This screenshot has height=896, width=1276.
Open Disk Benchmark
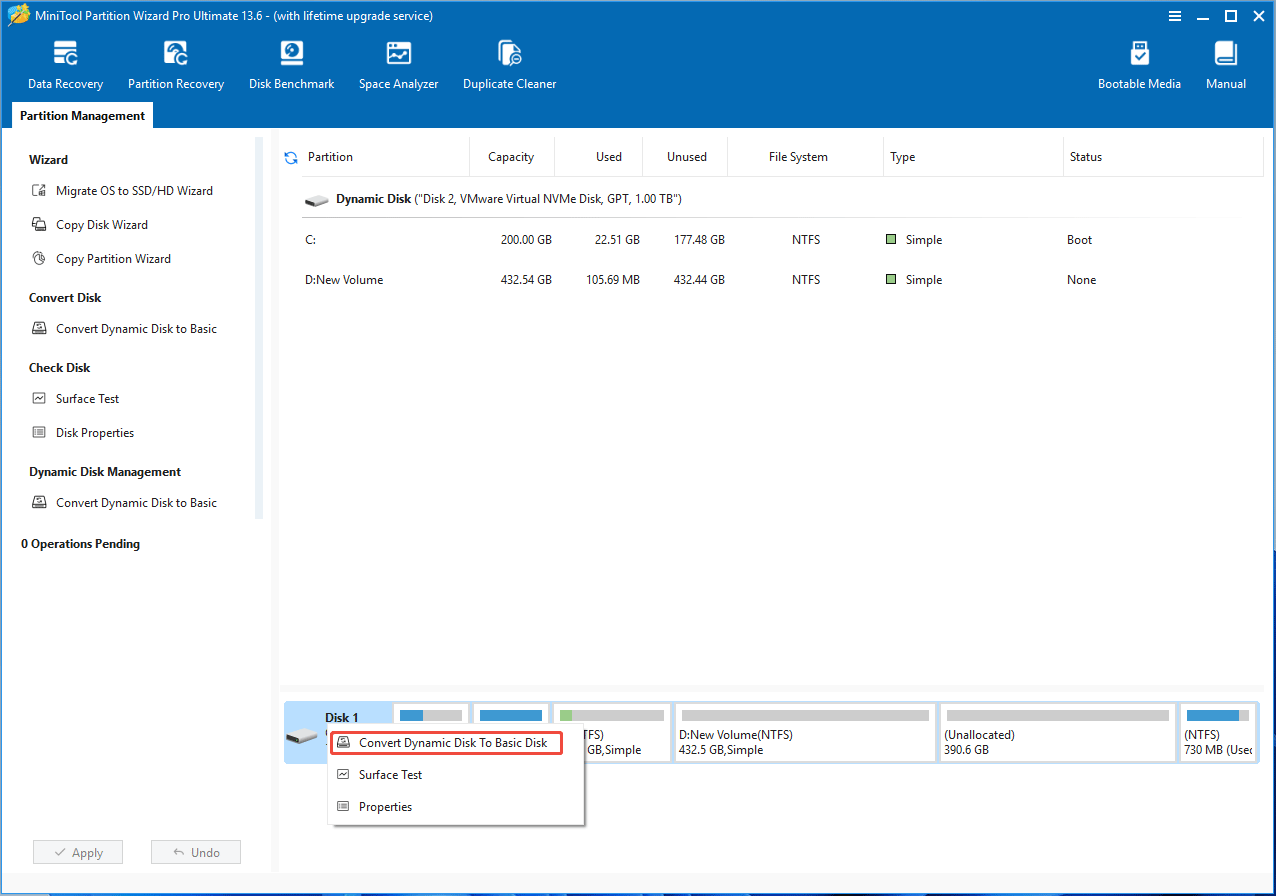pos(291,66)
